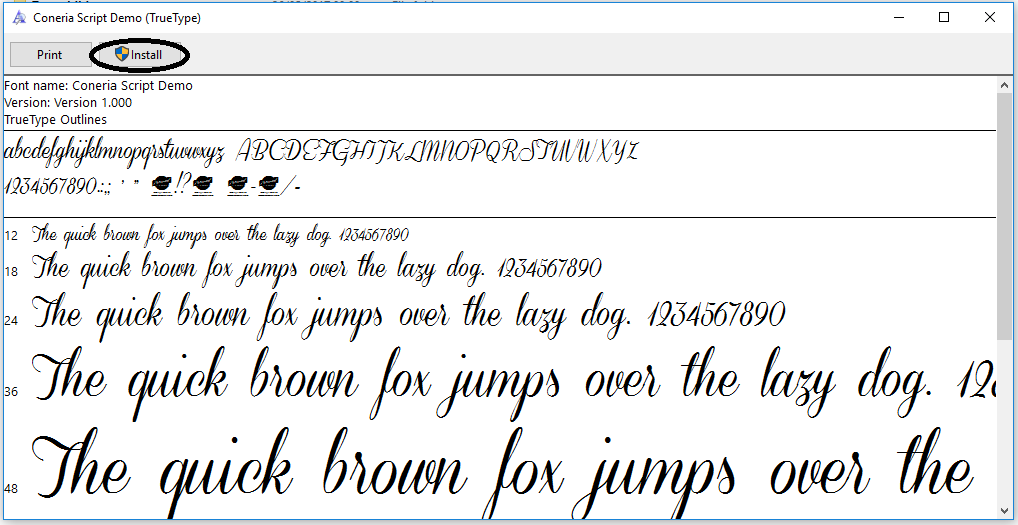Click the vertical scrollbar thumb
The width and height of the screenshot is (1018, 525).
[1003, 217]
